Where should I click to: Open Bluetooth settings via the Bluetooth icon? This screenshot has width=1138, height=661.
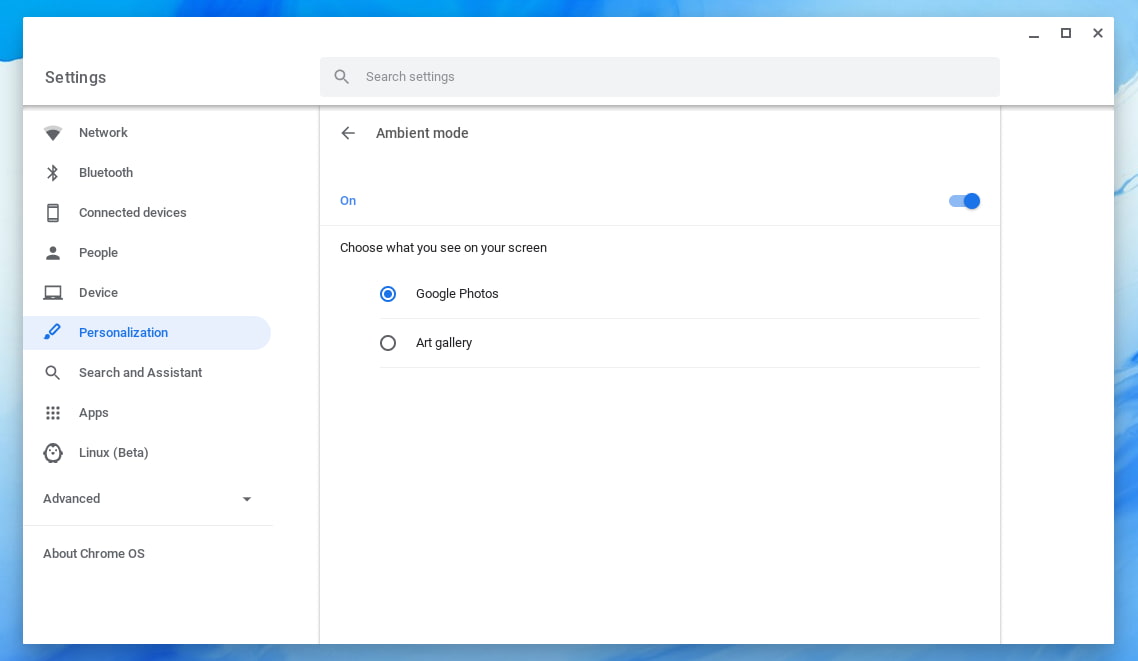[52, 172]
